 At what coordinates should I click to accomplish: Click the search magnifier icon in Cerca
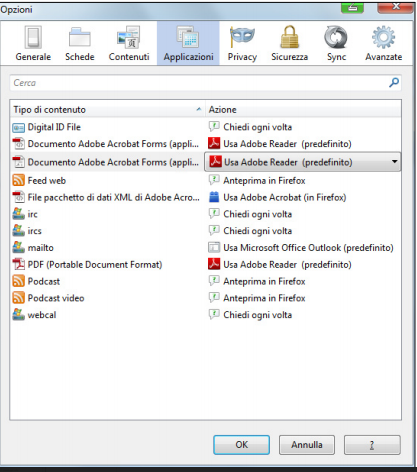coord(394,82)
